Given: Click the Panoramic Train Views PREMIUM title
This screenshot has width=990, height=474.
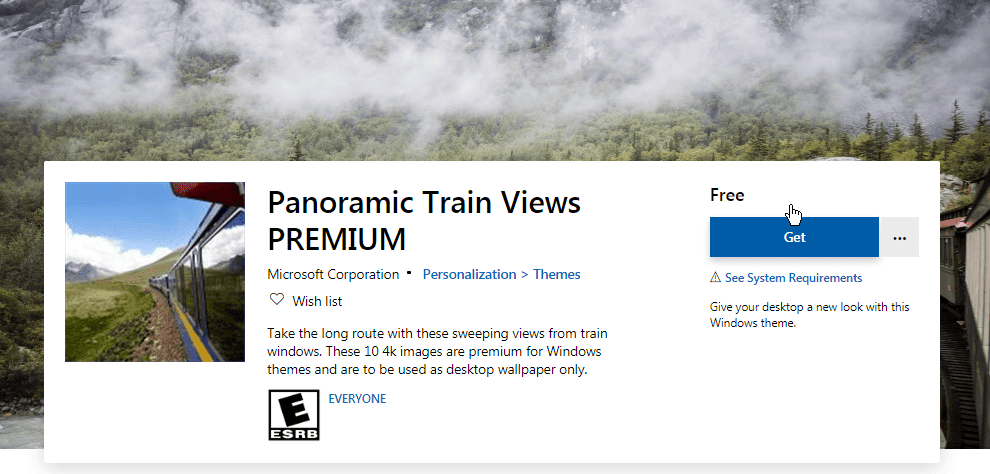Looking at the screenshot, I should 424,220.
